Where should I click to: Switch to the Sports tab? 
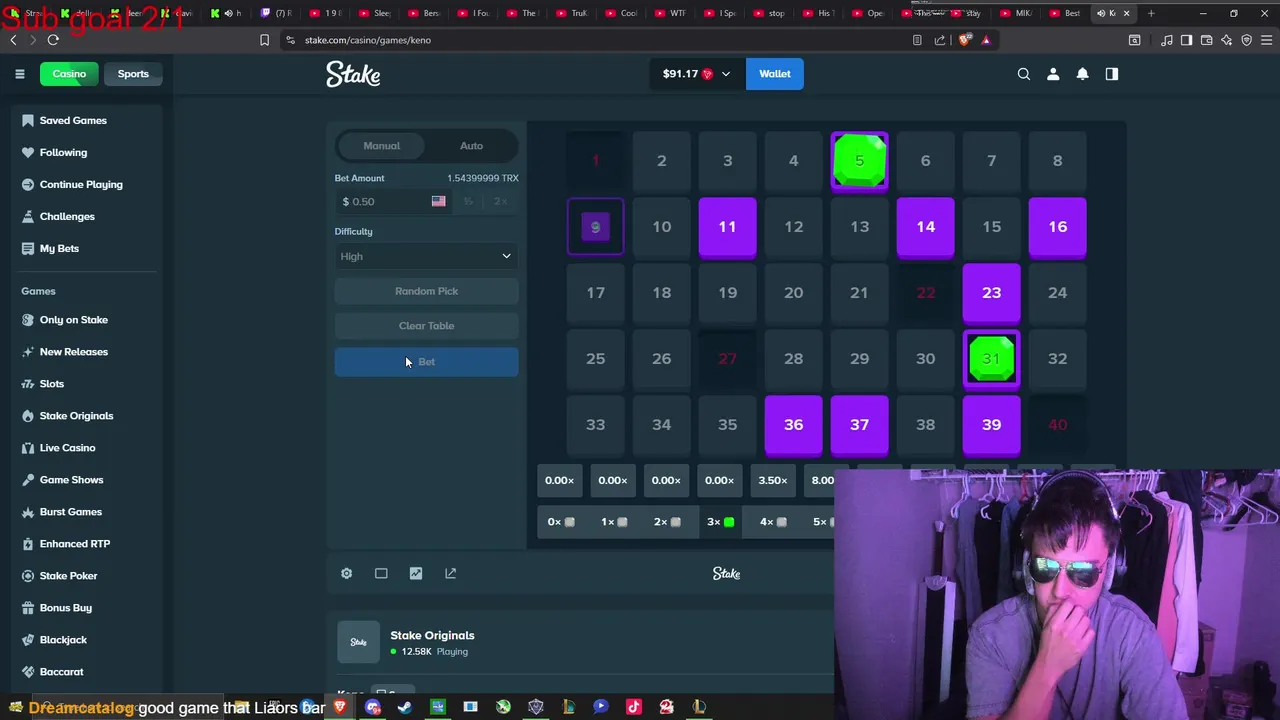pos(133,74)
